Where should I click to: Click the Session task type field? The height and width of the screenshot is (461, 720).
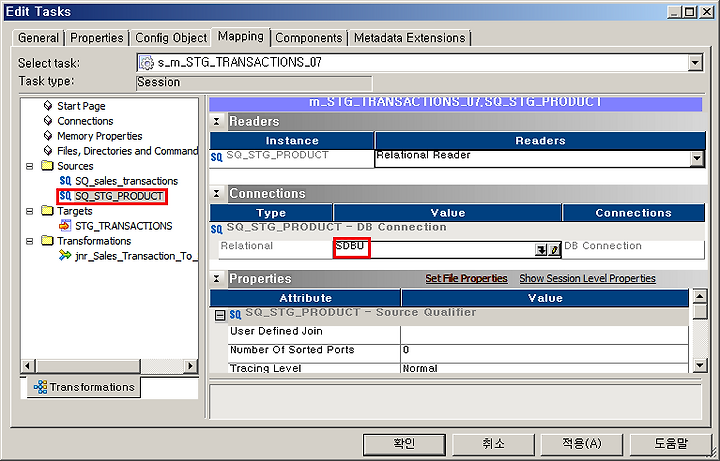coord(254,83)
